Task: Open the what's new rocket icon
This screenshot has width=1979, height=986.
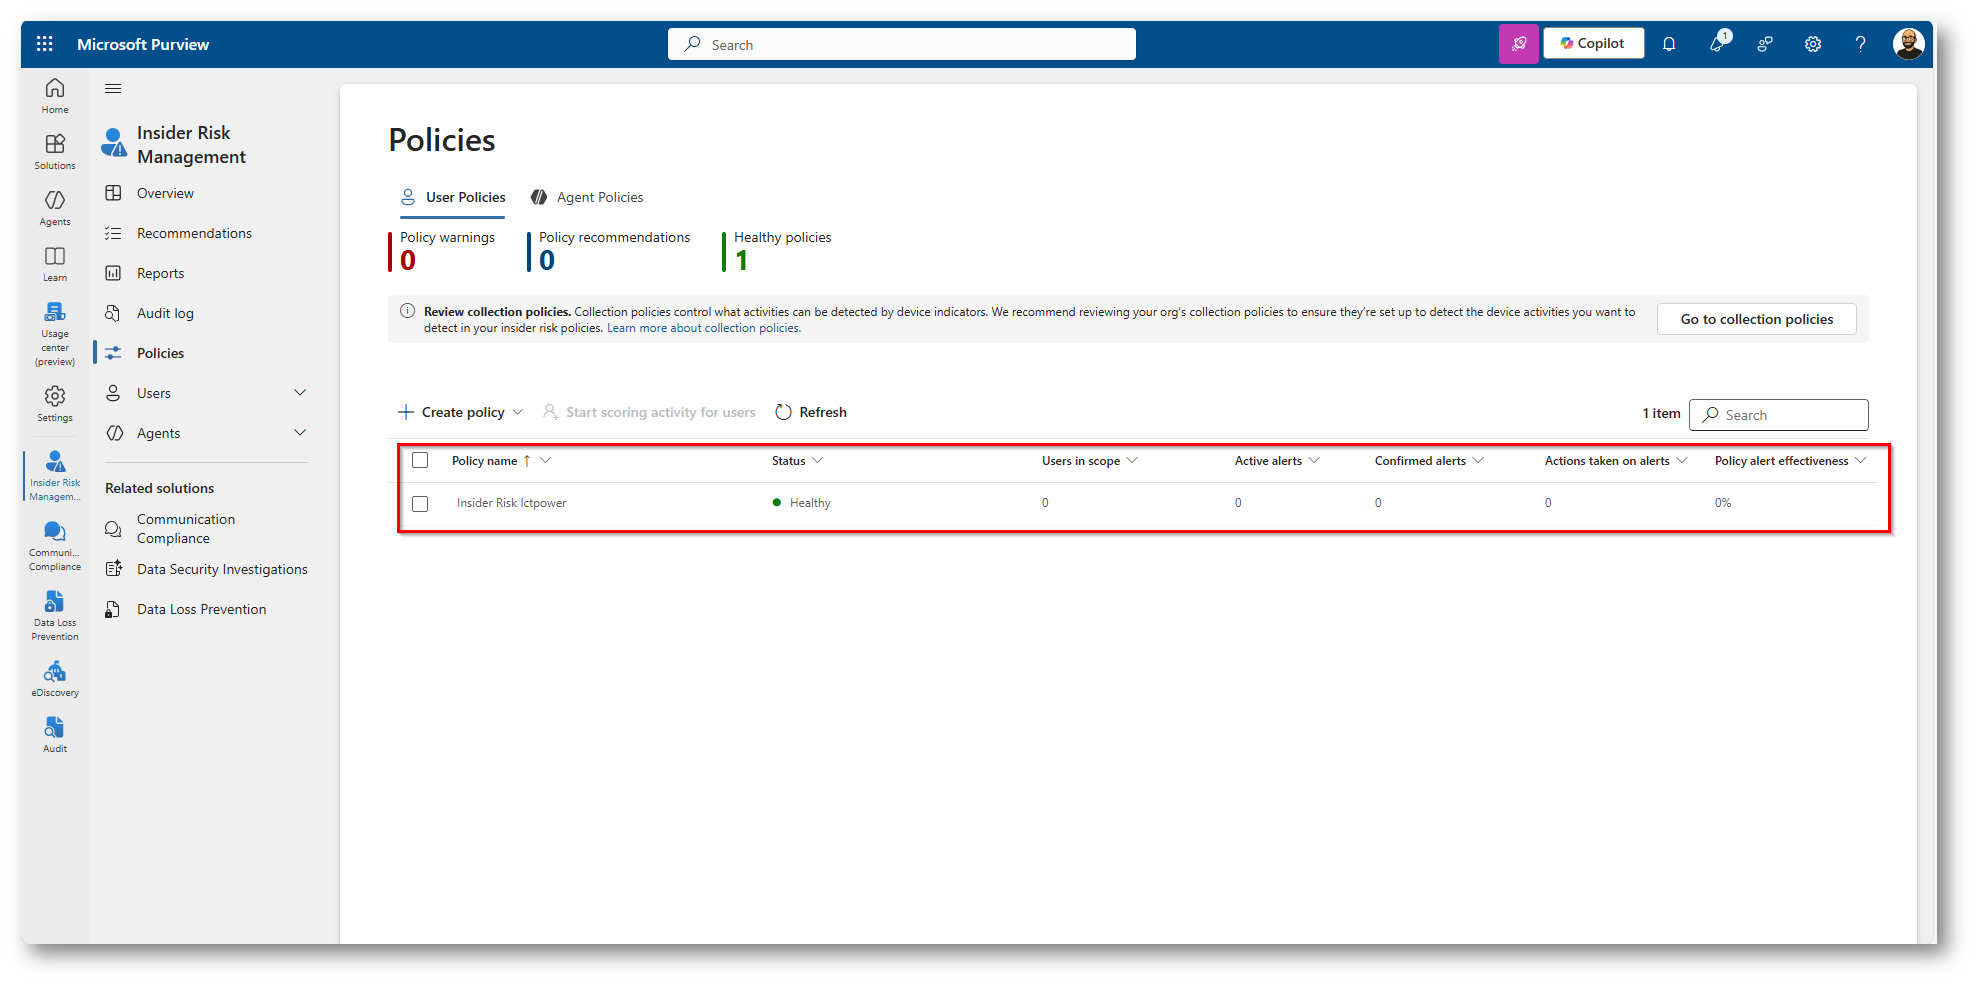Action: coord(1718,43)
